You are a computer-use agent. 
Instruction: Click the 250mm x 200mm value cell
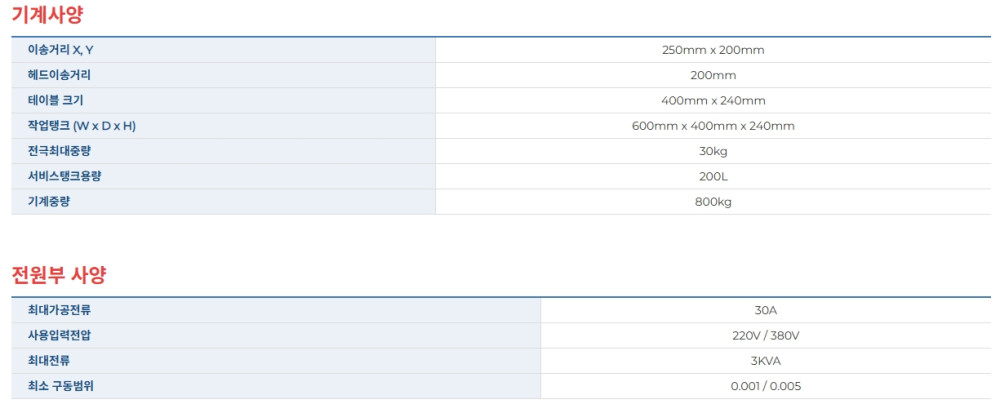pyautogui.click(x=713, y=50)
